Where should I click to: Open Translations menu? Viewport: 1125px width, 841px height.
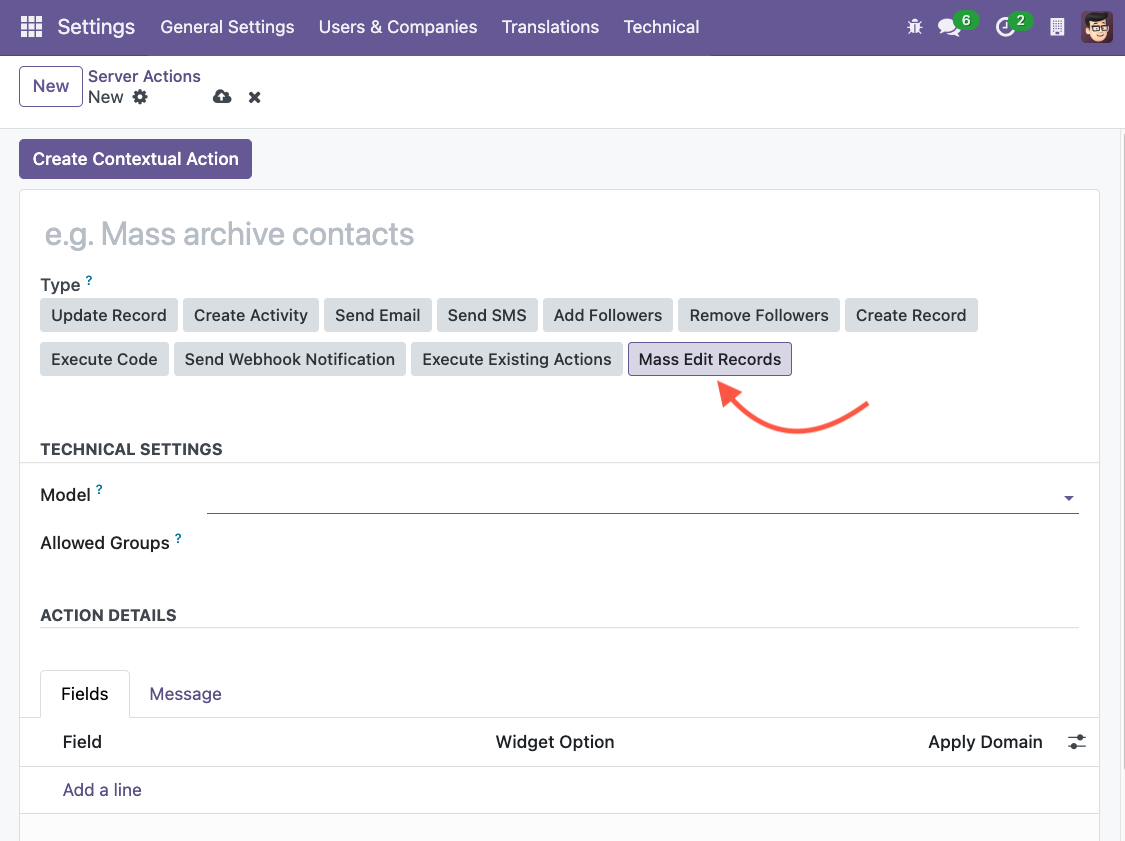[x=550, y=27]
